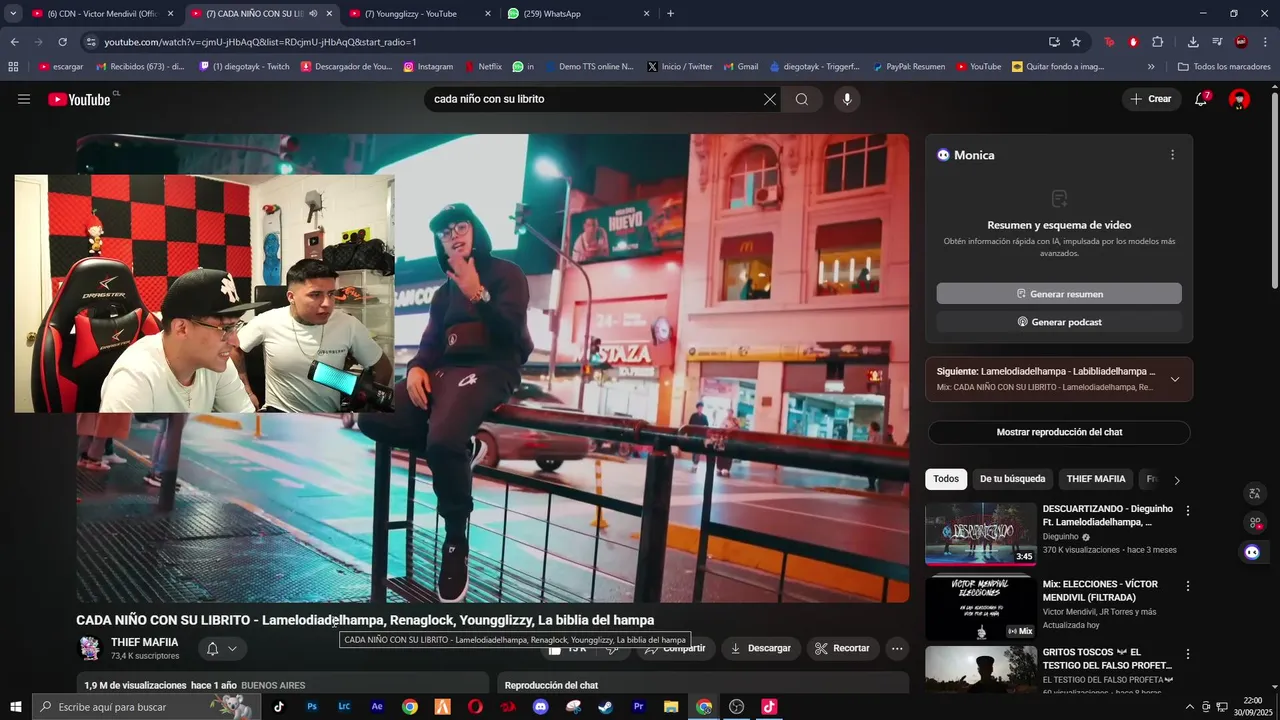1280x720 pixels.
Task: Open Twitch bookmark diegotayk
Action: pyautogui.click(x=245, y=67)
